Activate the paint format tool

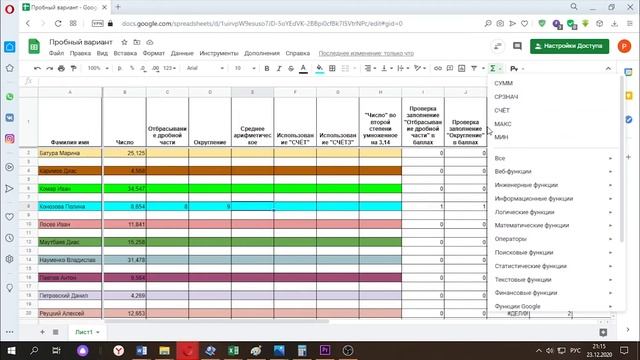click(73, 68)
